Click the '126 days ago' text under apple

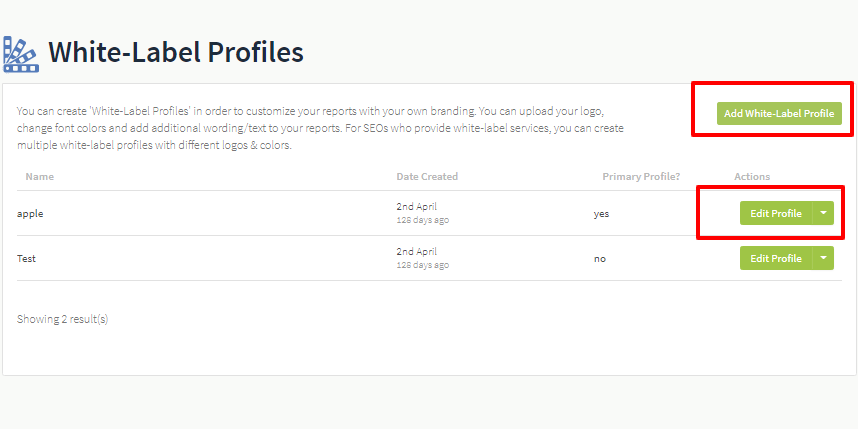422,220
